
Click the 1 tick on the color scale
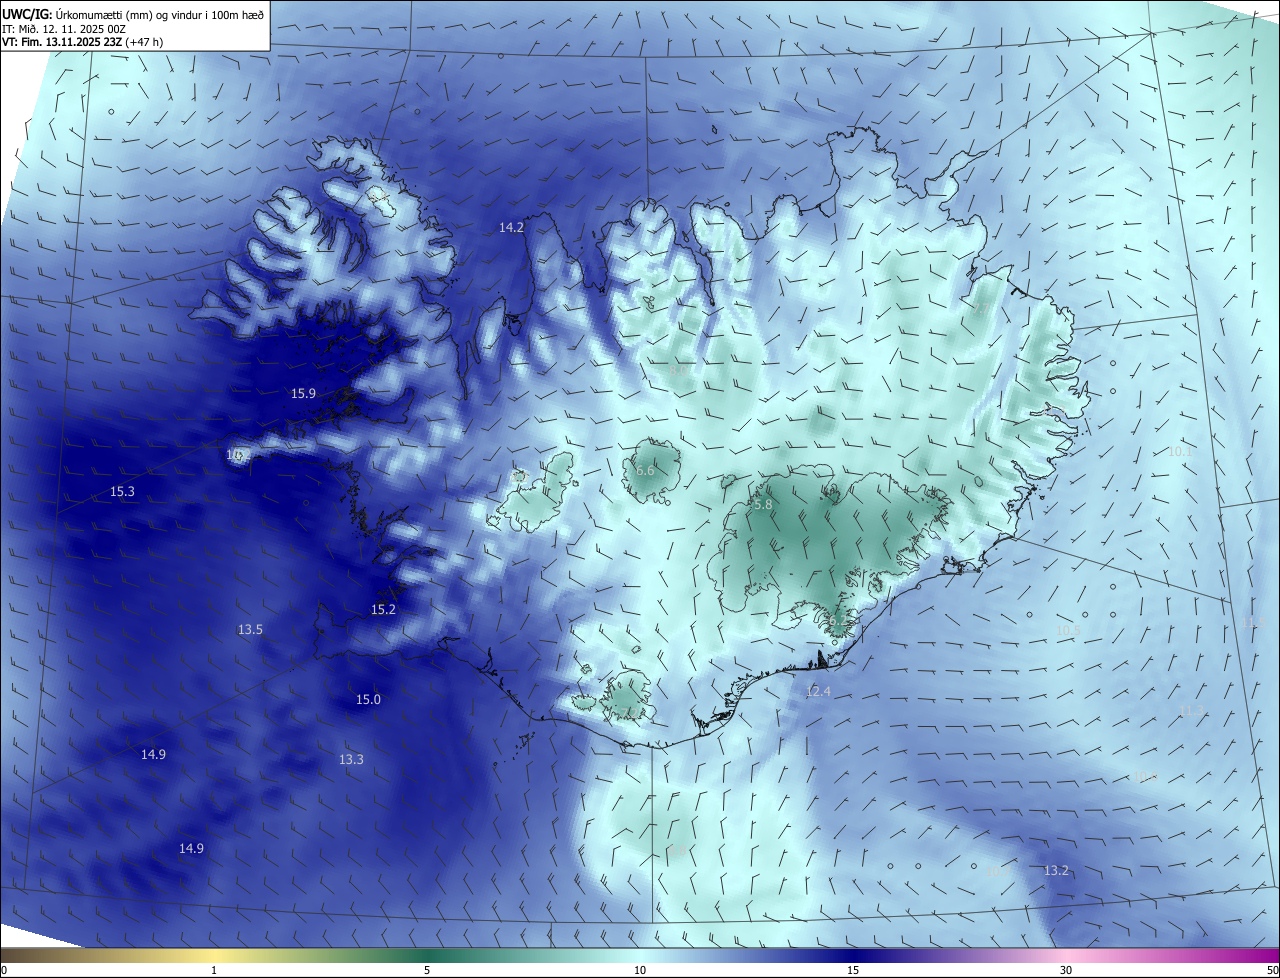pyautogui.click(x=214, y=971)
